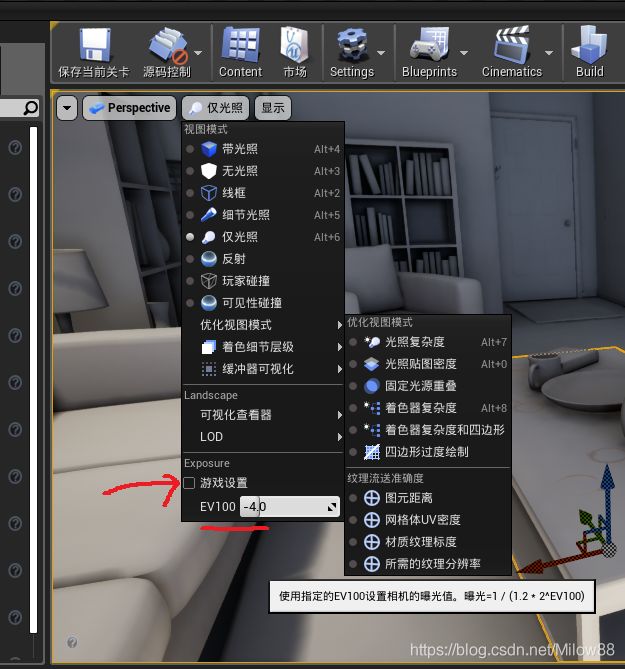Click the search magnifier icon in left panel

coord(31,108)
